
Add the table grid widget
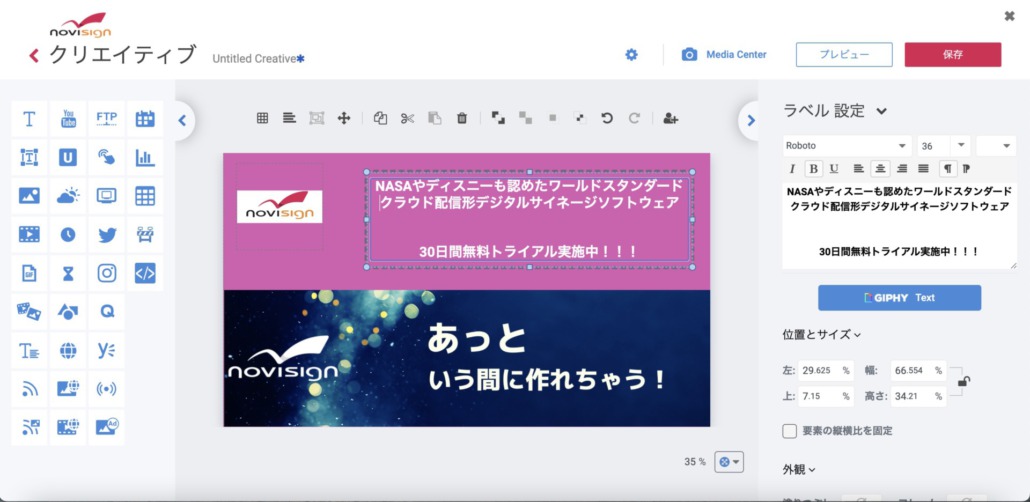tap(145, 196)
